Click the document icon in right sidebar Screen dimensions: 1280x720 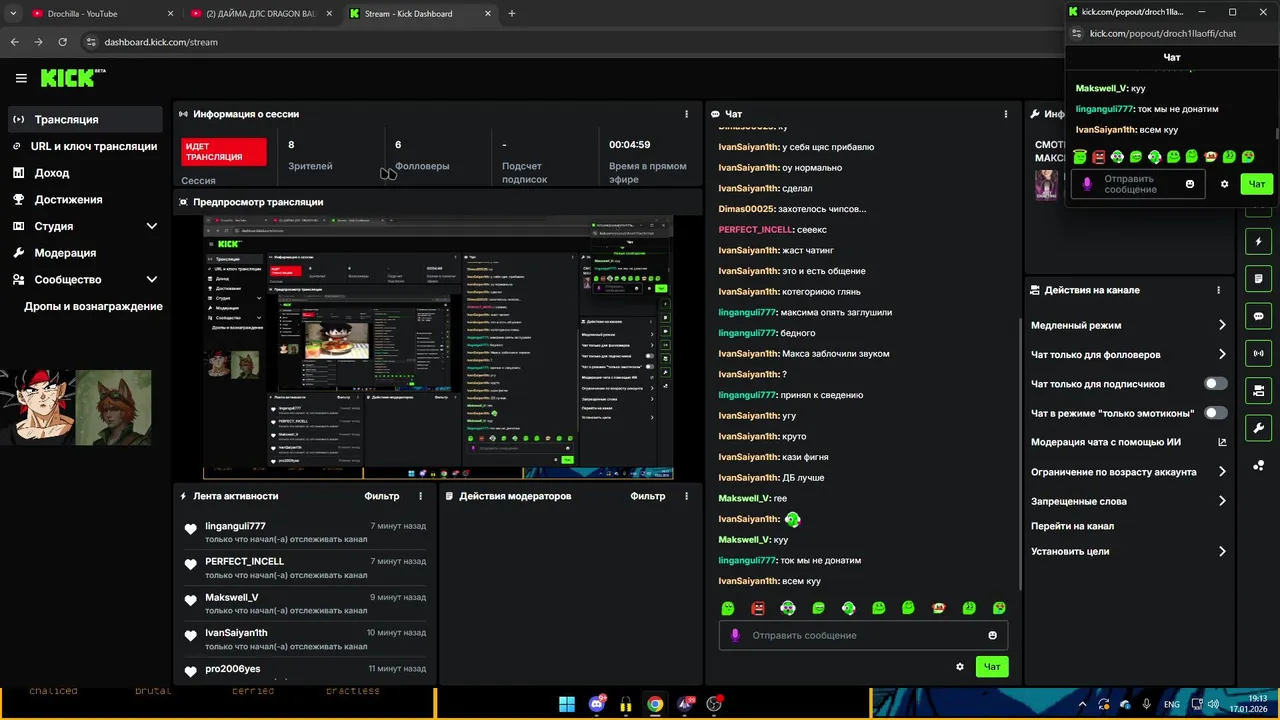click(1258, 279)
